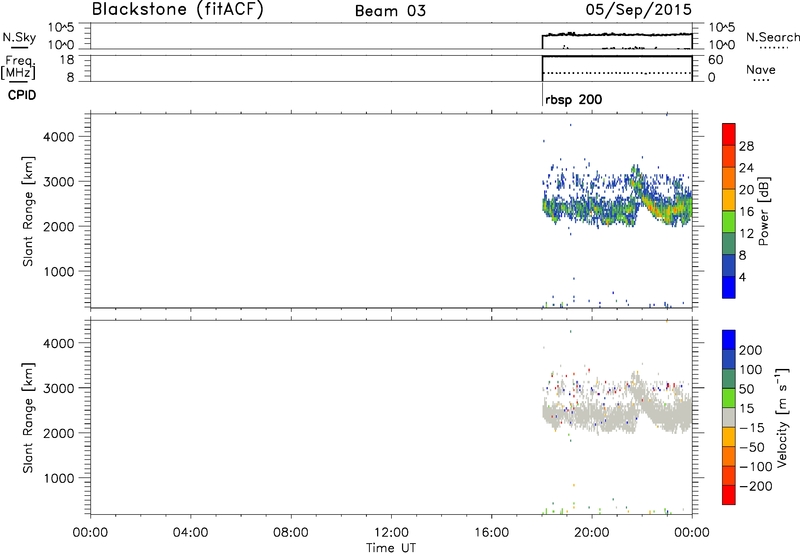Click the '16:00' time axis tick label
Image resolution: width=800 pixels, height=554 pixels.
(x=491, y=533)
